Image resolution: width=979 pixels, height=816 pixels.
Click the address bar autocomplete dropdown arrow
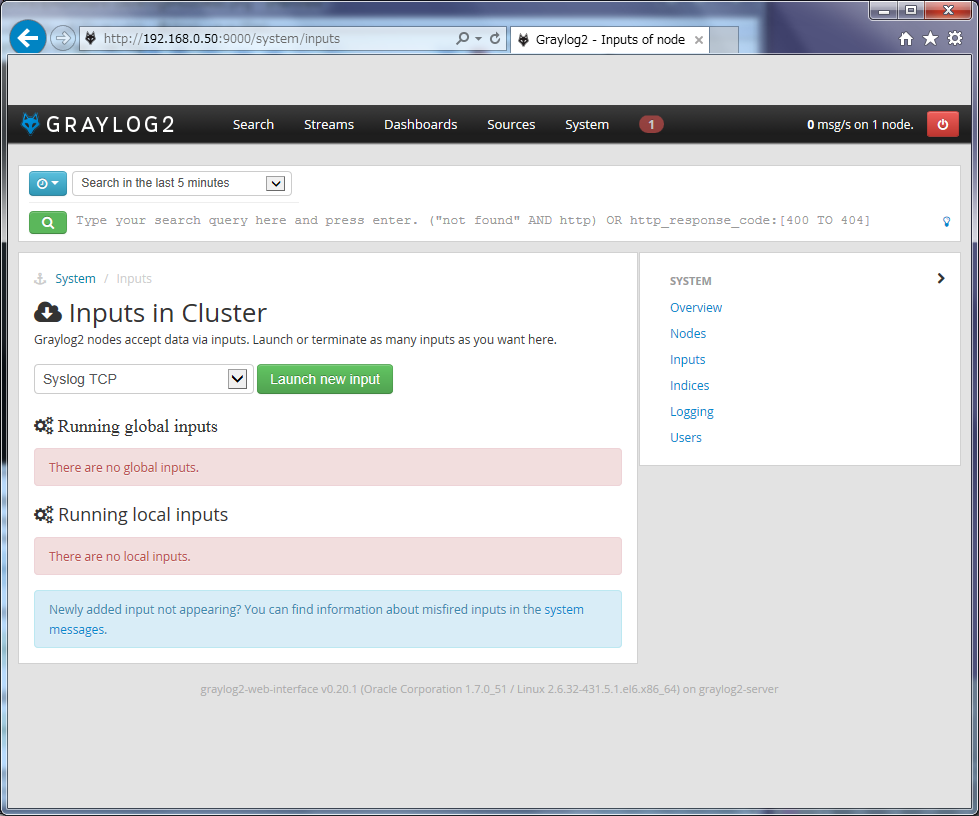(478, 39)
